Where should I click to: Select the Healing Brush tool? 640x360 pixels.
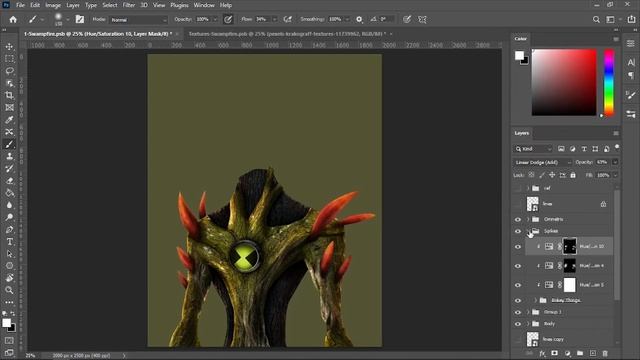pos(9,132)
